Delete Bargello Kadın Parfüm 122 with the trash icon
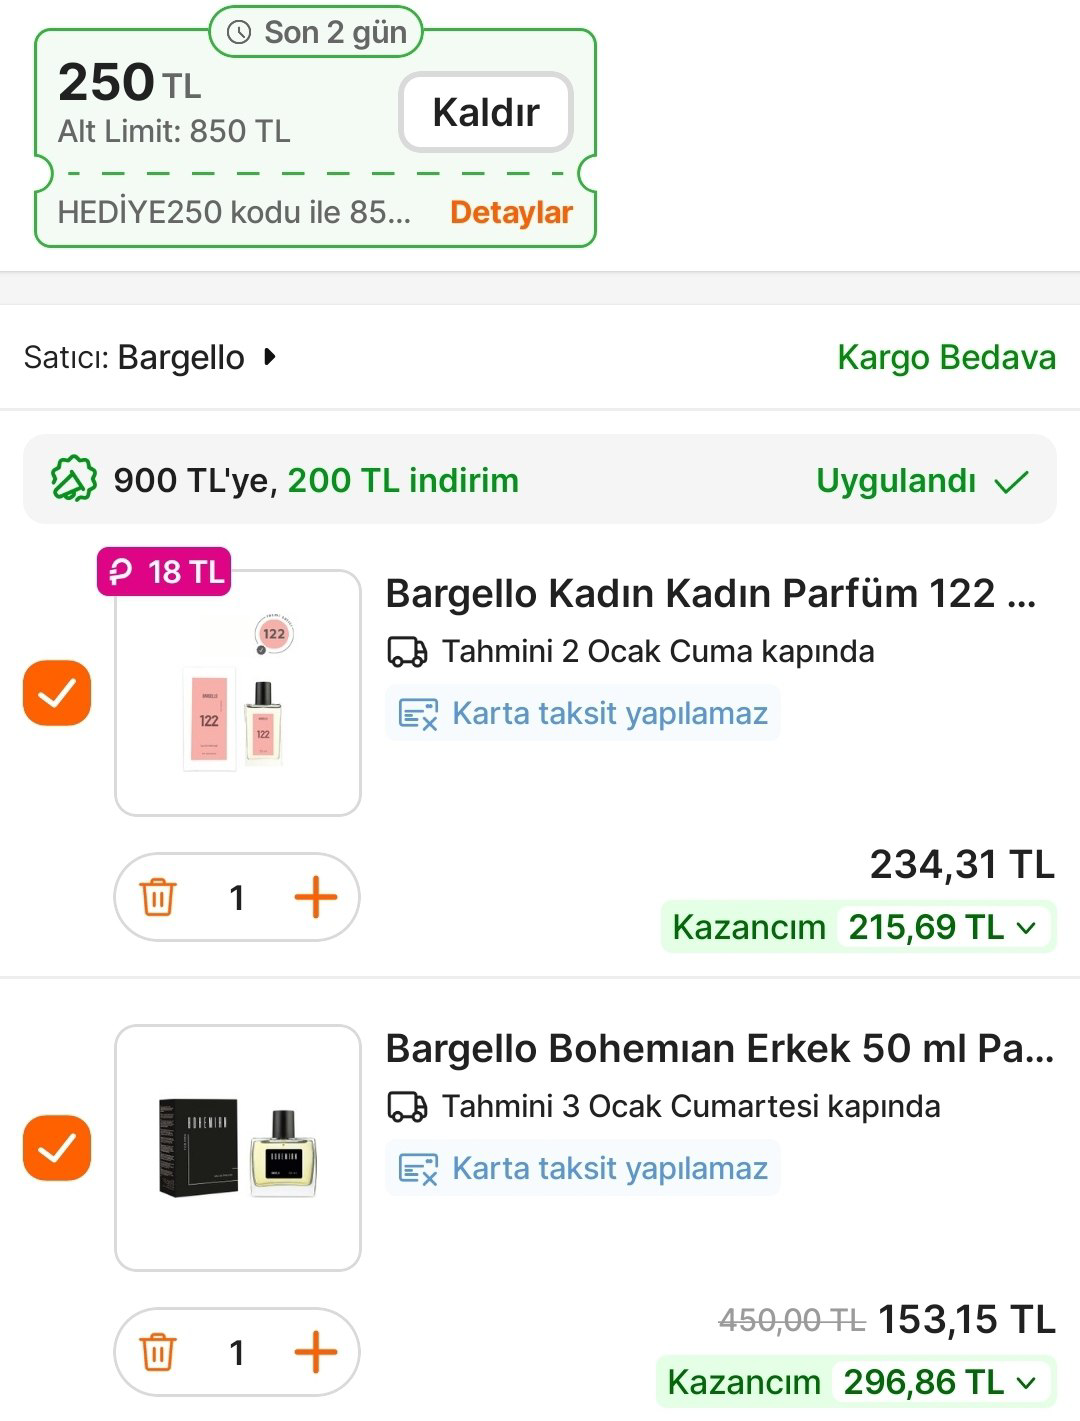This screenshot has width=1080, height=1421. coord(158,897)
